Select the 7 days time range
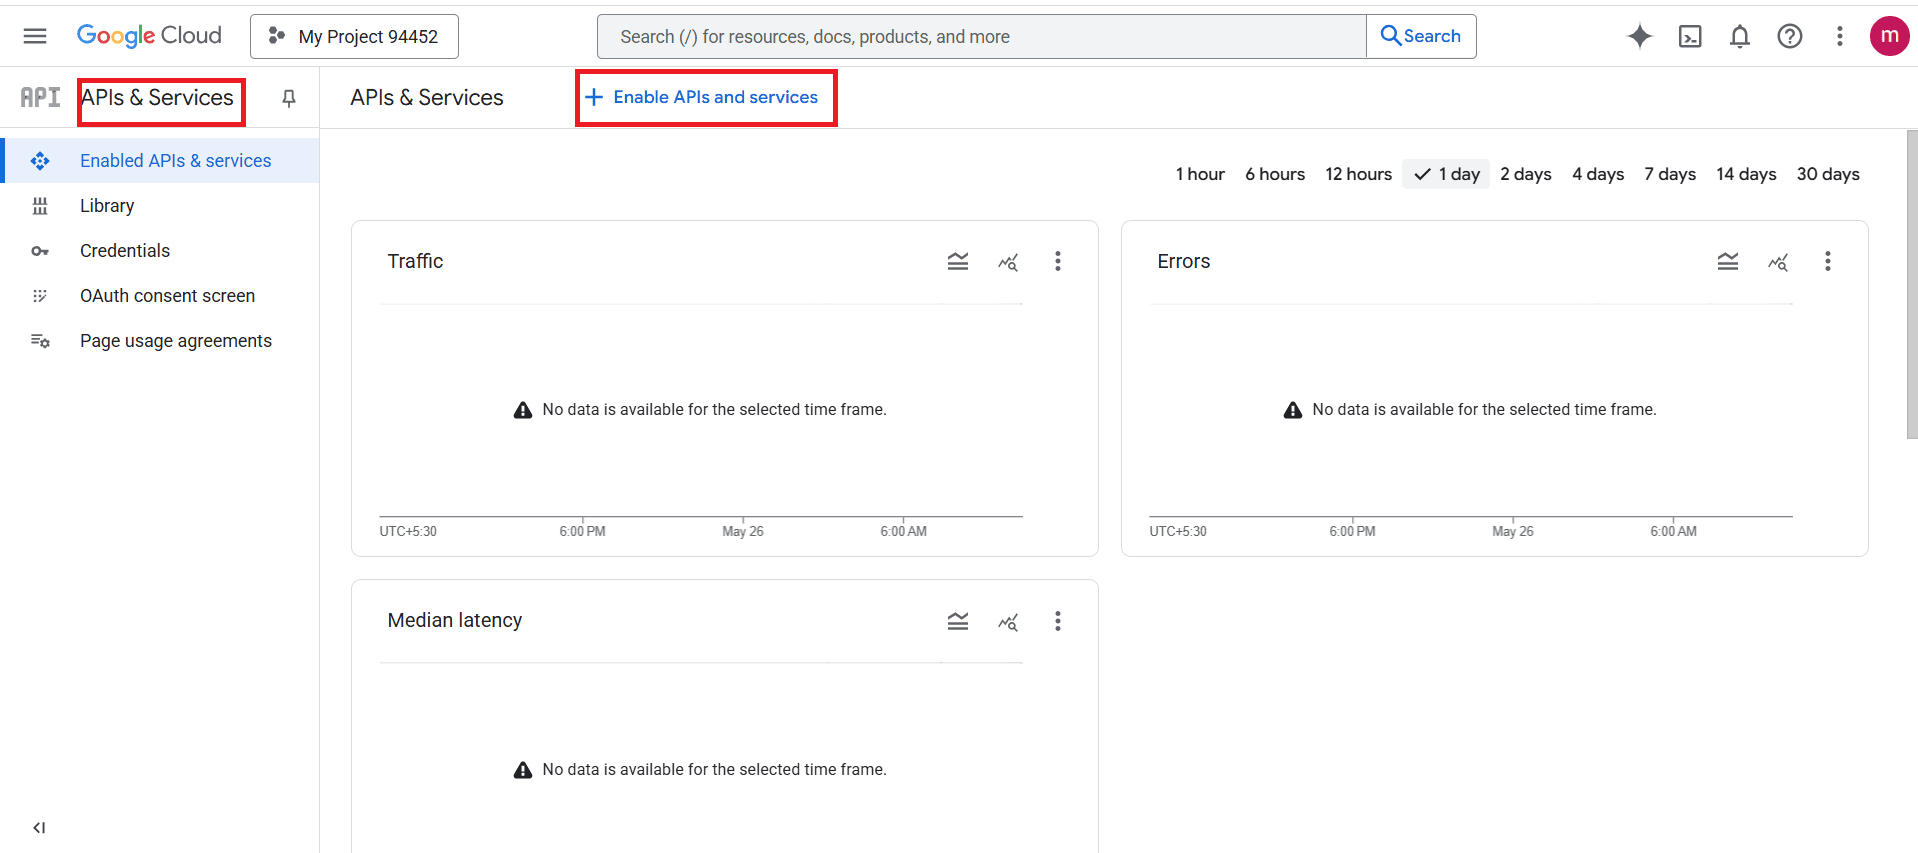Viewport: 1918px width, 853px height. point(1669,174)
